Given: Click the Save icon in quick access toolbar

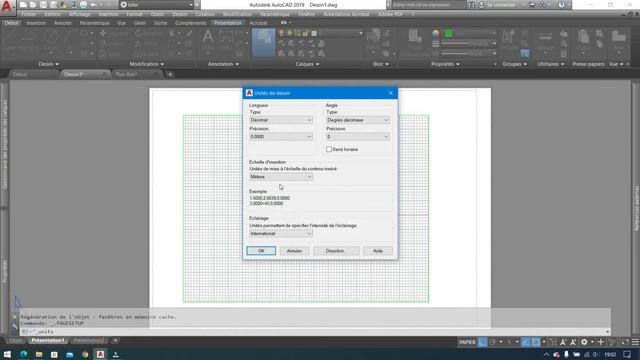Looking at the screenshot, I should click(43, 5).
